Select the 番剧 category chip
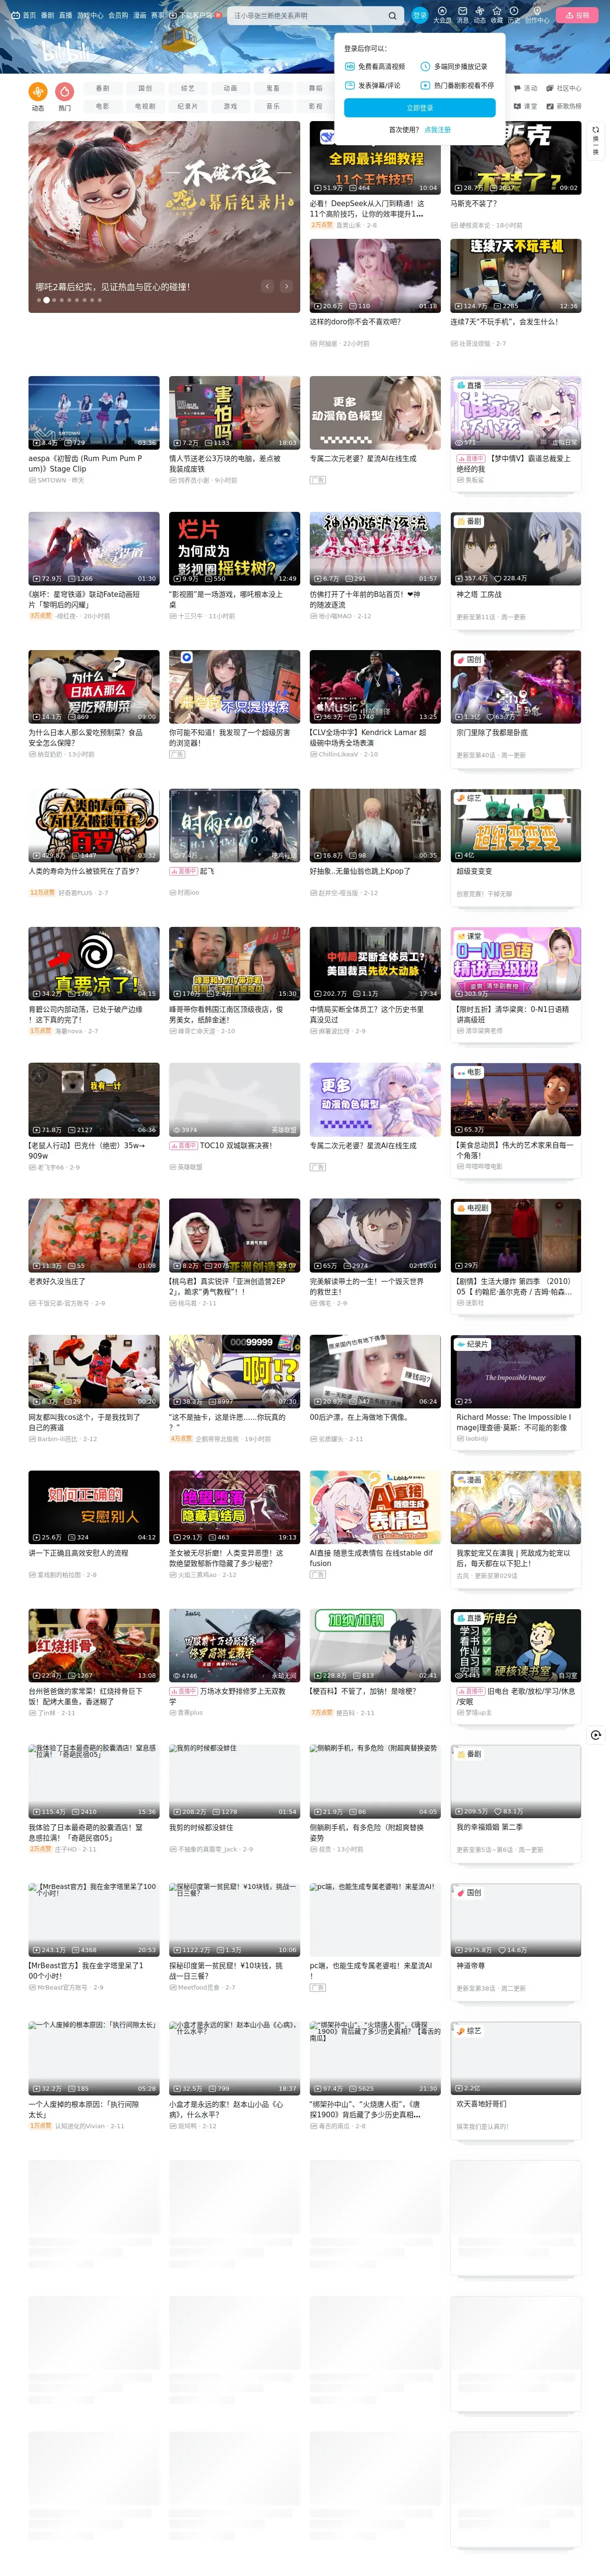This screenshot has height=2576, width=610. pyautogui.click(x=102, y=88)
